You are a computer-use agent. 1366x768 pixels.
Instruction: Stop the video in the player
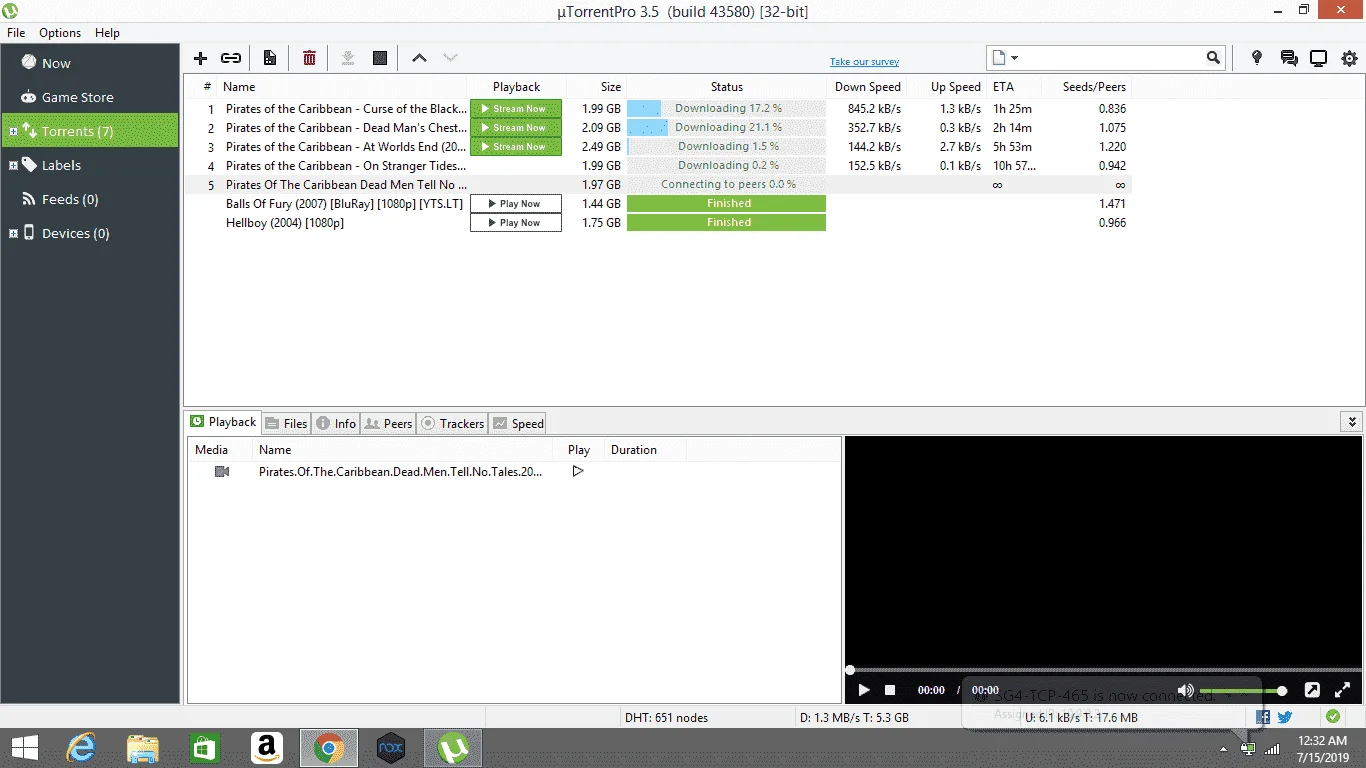click(x=890, y=690)
